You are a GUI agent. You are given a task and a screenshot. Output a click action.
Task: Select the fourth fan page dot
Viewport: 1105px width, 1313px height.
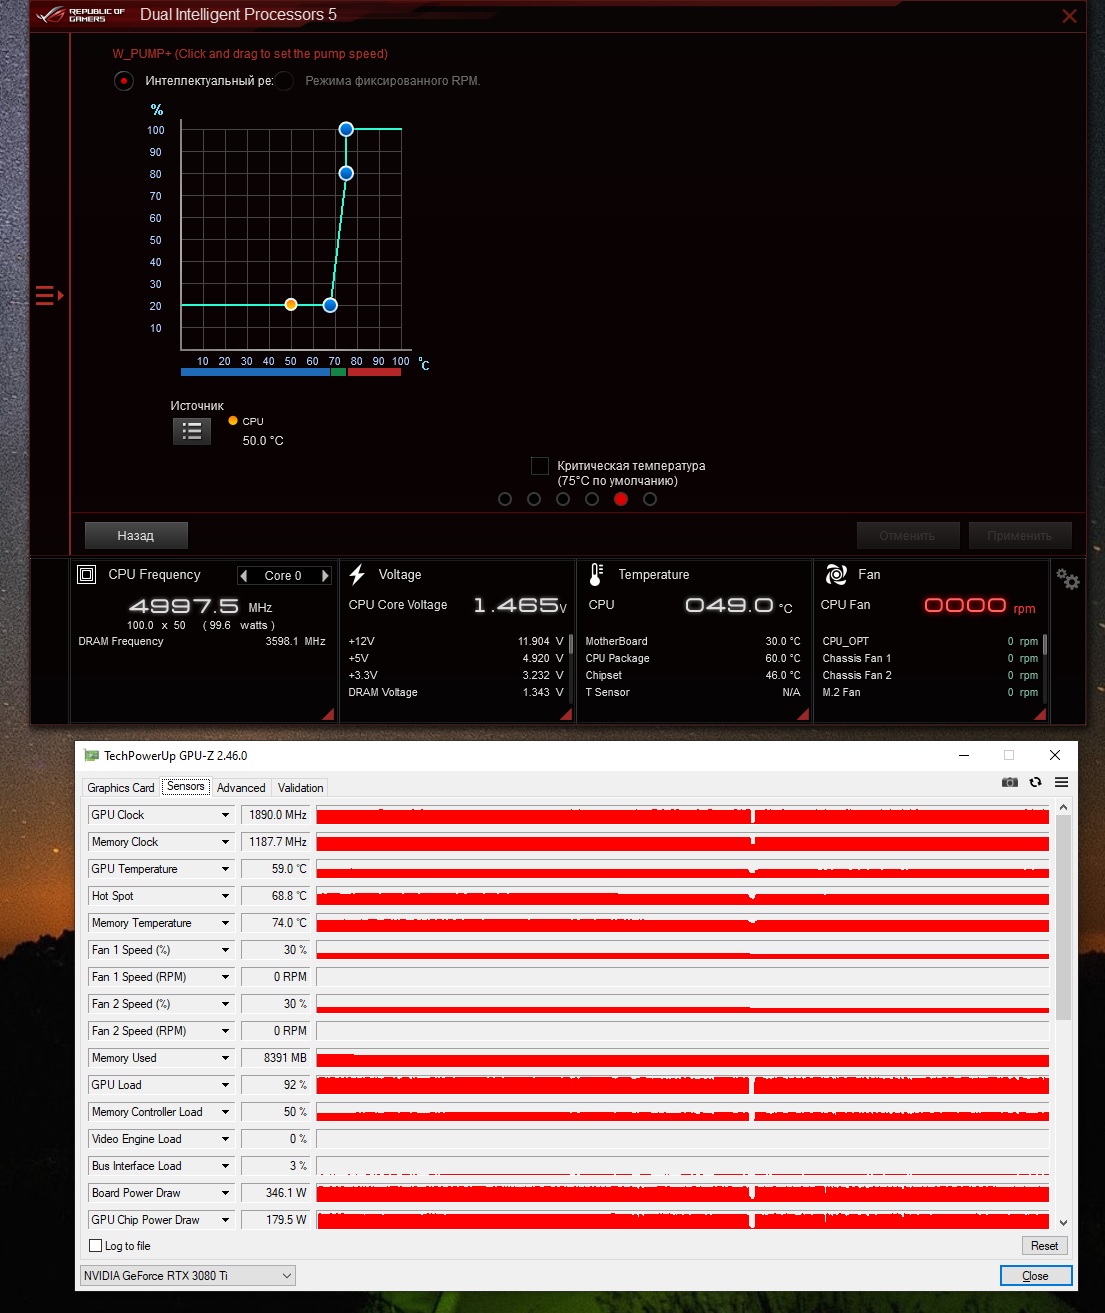[x=592, y=499]
